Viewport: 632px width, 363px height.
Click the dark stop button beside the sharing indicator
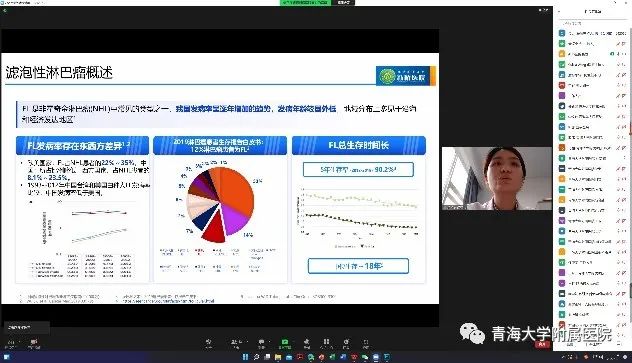click(x=343, y=2)
